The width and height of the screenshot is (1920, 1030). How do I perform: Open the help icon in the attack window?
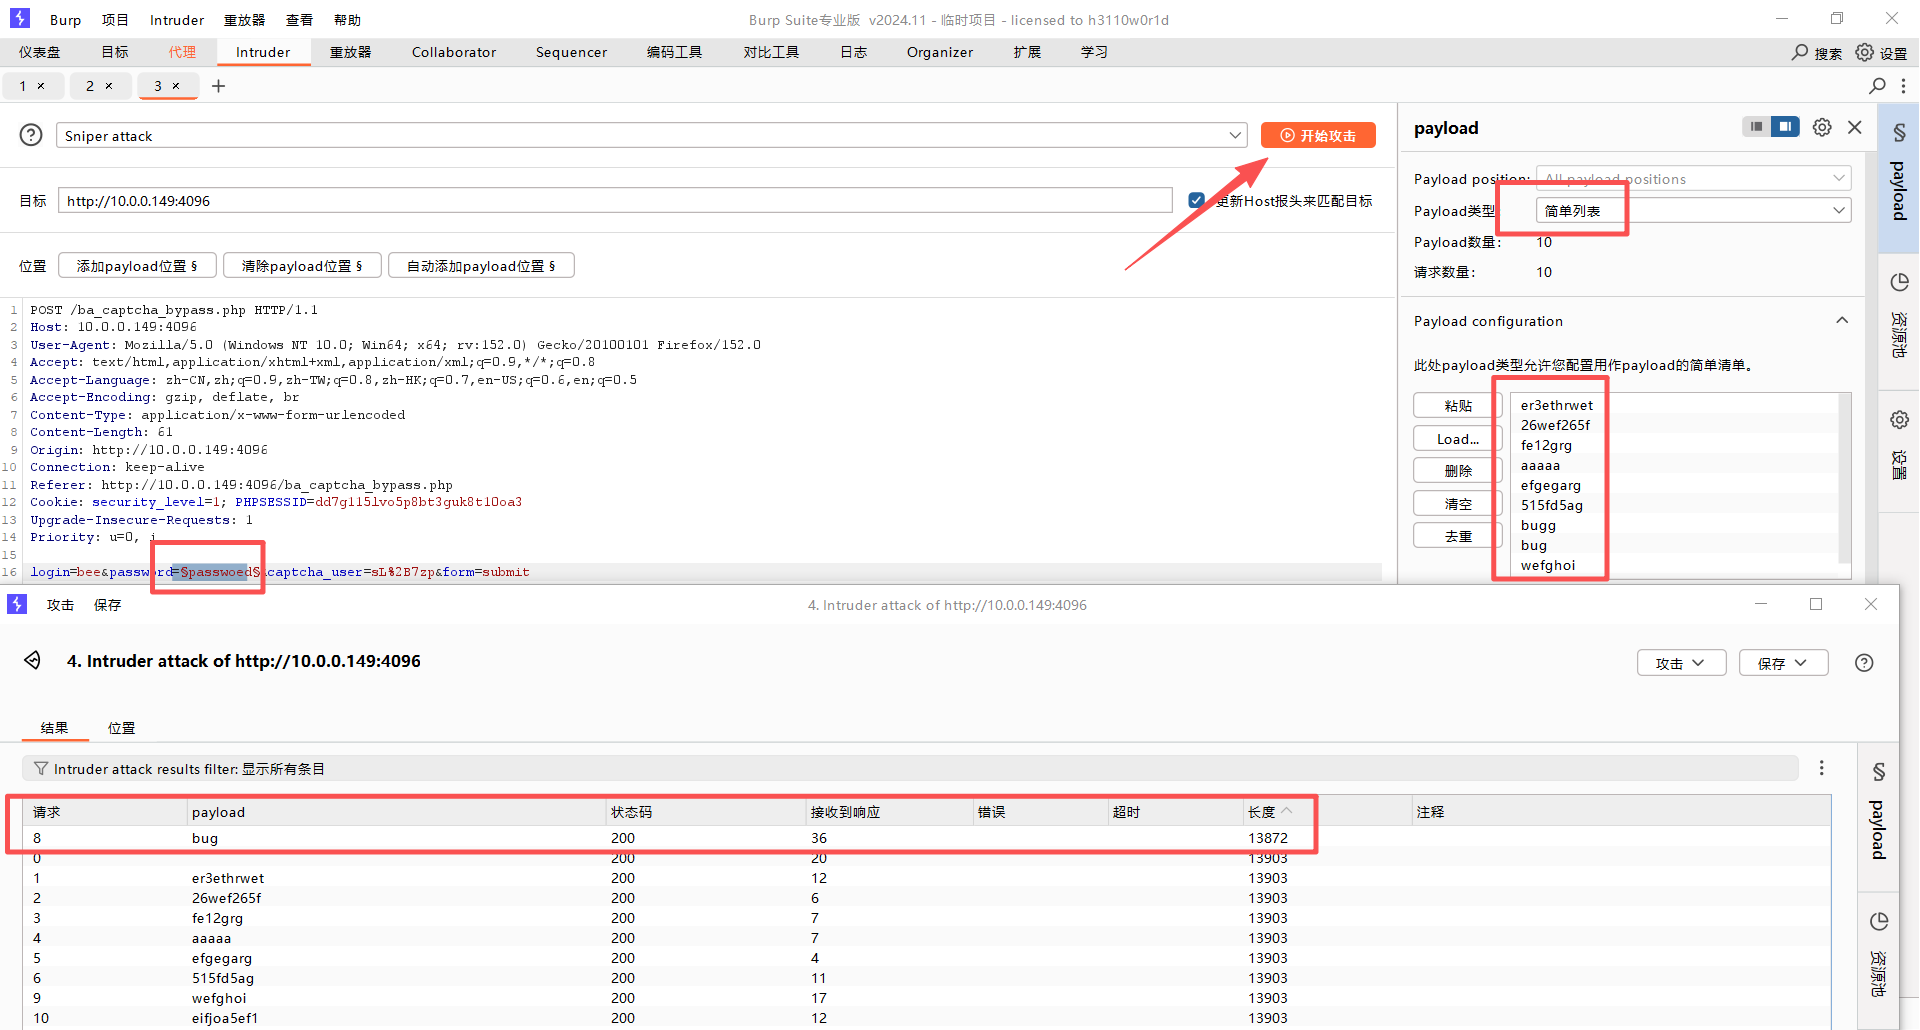(x=1864, y=663)
